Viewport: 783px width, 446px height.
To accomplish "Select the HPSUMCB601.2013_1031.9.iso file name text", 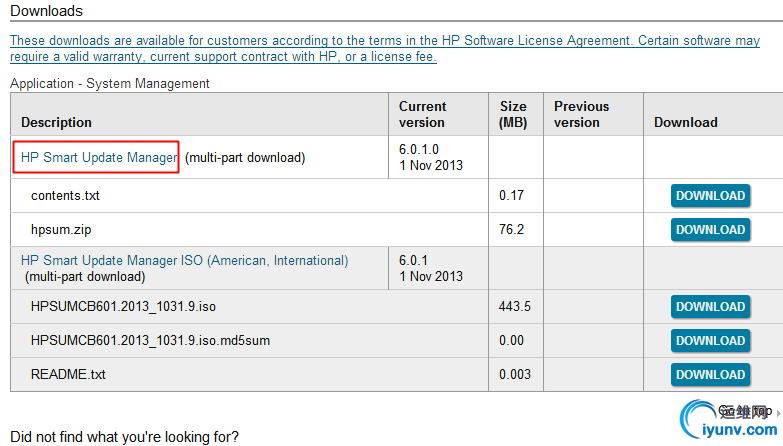I will (123, 307).
